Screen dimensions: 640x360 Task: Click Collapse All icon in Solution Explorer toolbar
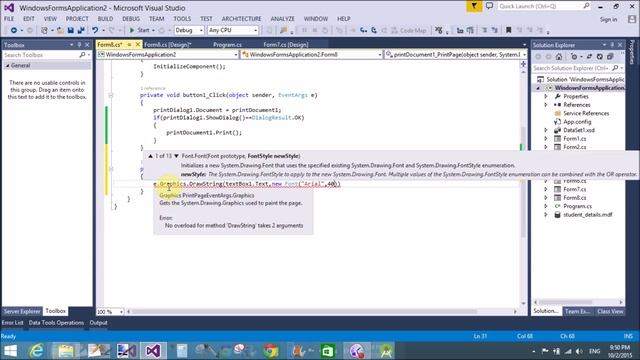tap(610, 57)
